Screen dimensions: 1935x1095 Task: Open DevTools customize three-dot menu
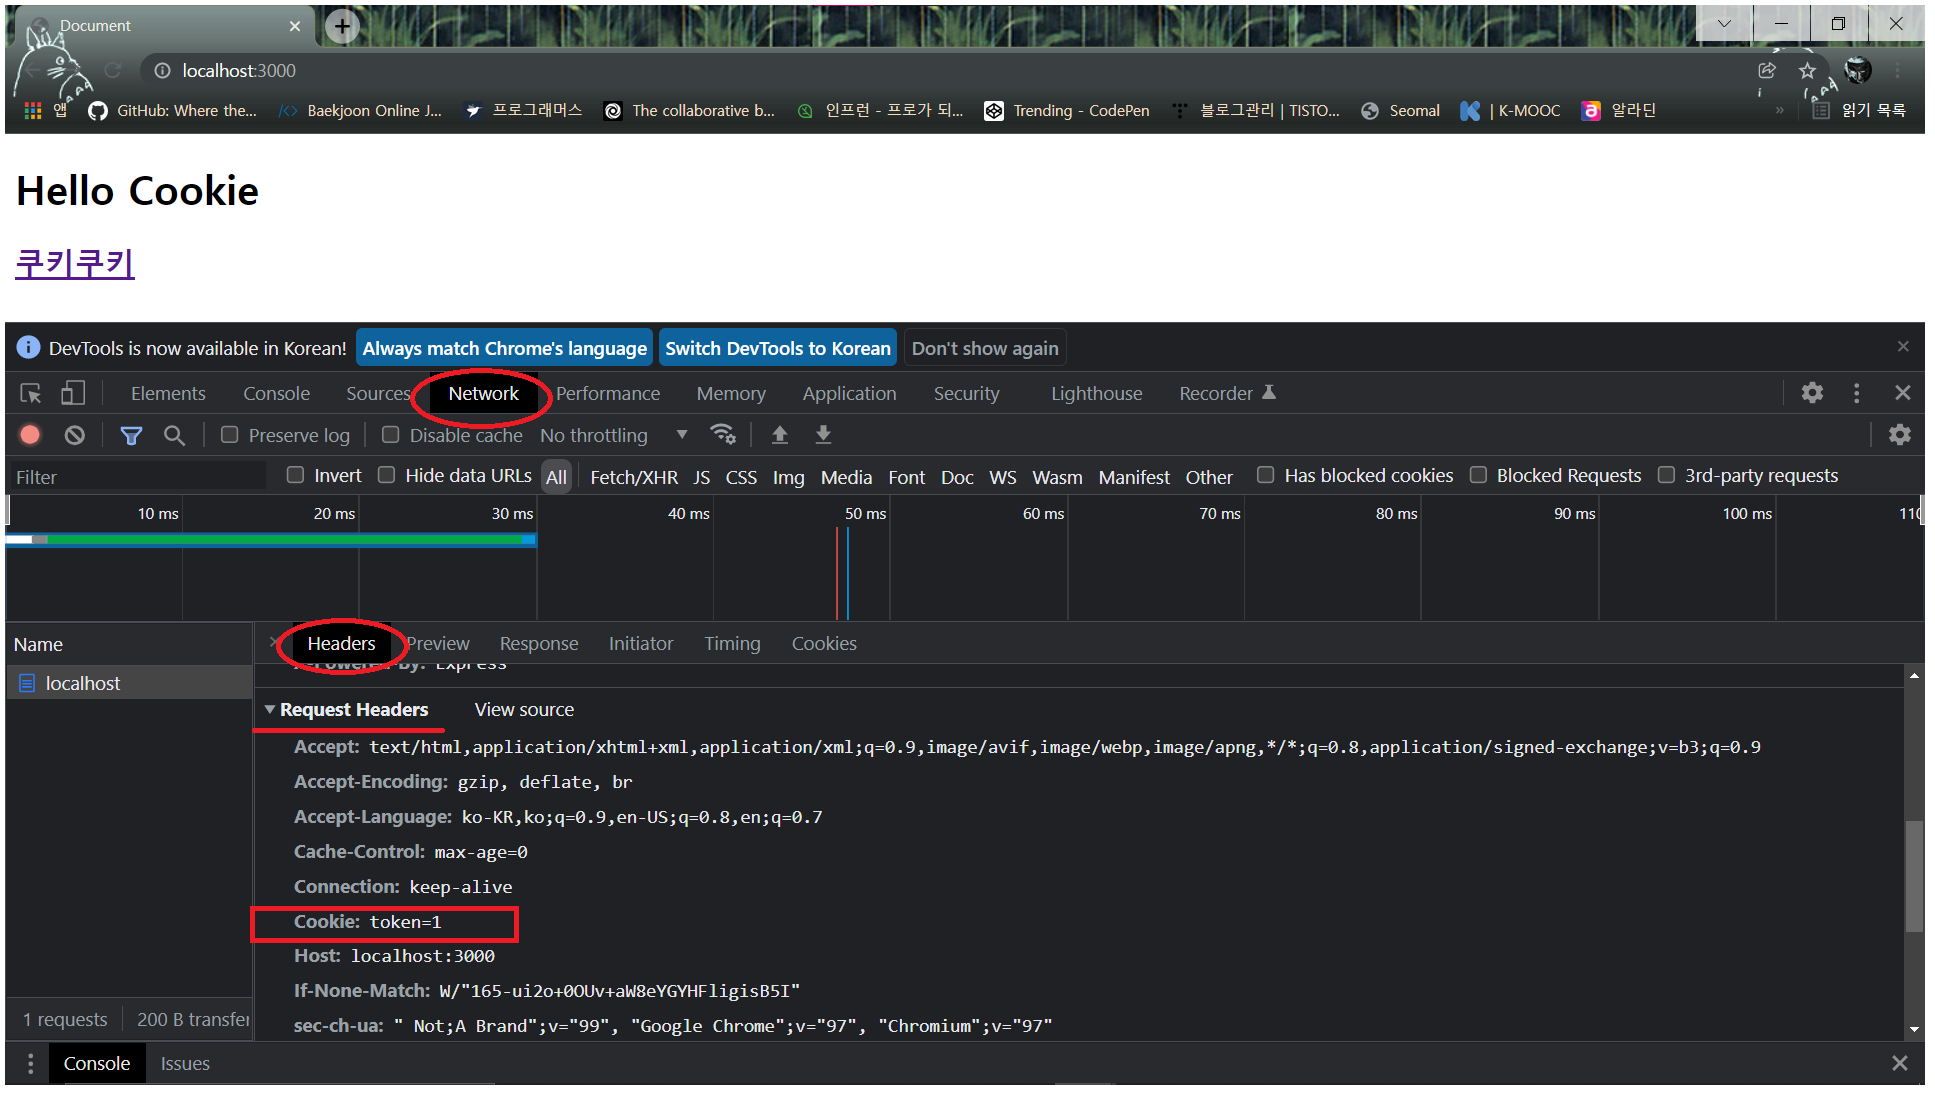click(x=1856, y=393)
